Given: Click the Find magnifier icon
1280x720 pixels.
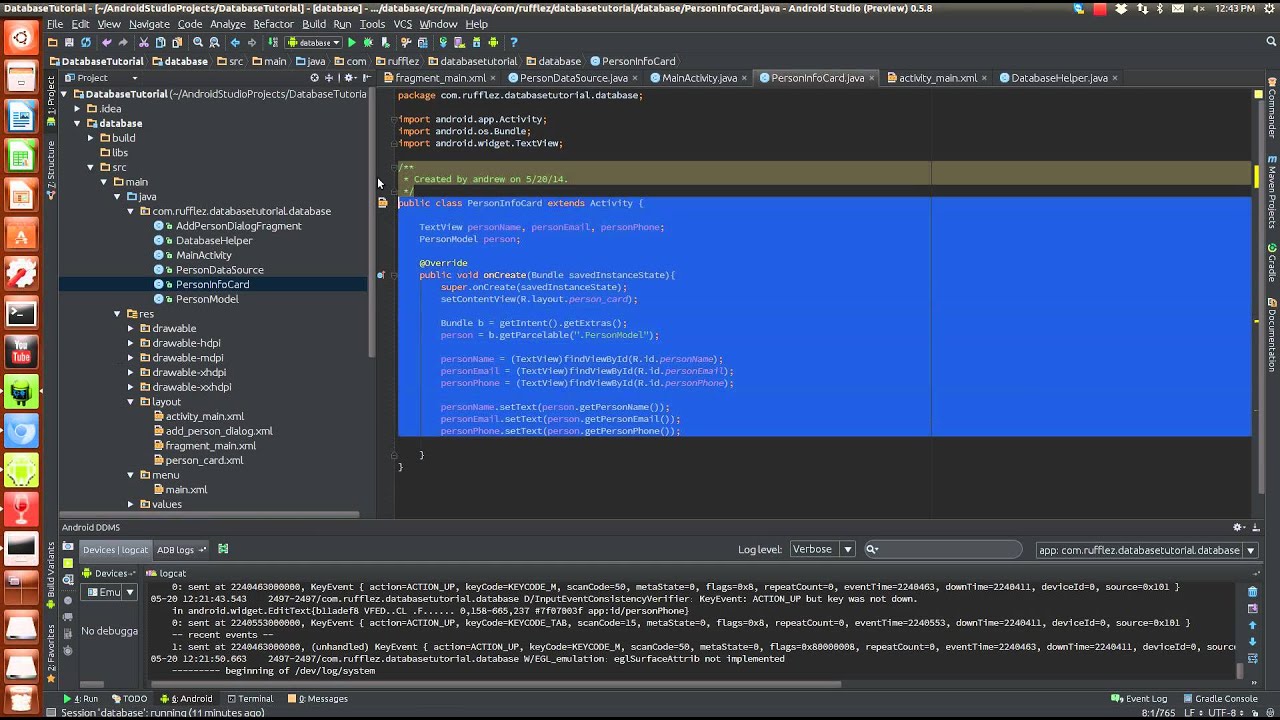Looking at the screenshot, I should pos(198,42).
